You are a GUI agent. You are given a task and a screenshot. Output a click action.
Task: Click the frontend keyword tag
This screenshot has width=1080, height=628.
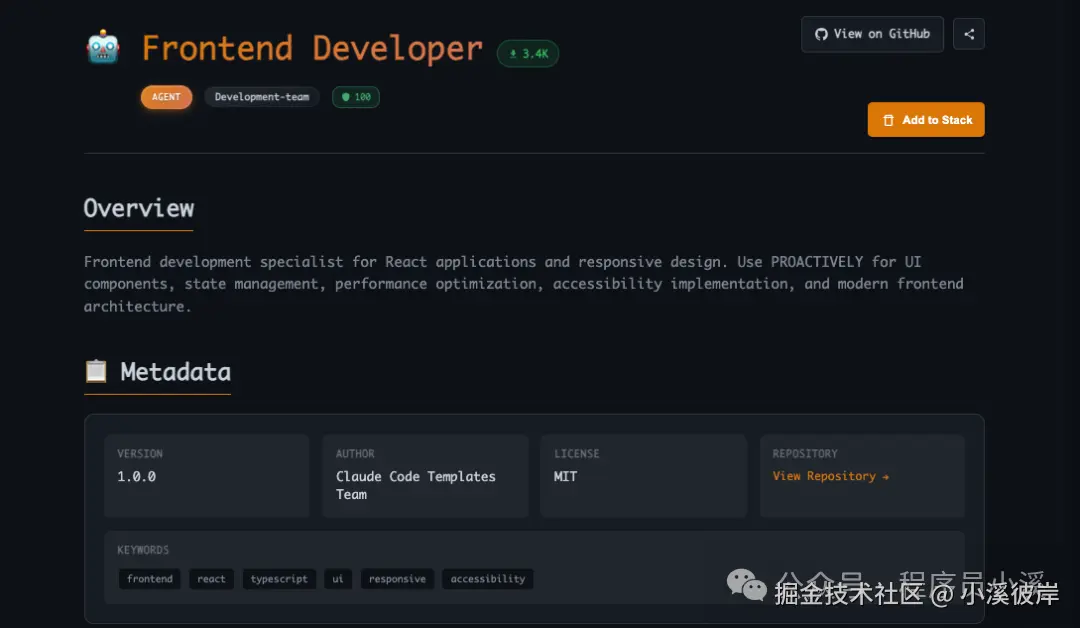(150, 579)
